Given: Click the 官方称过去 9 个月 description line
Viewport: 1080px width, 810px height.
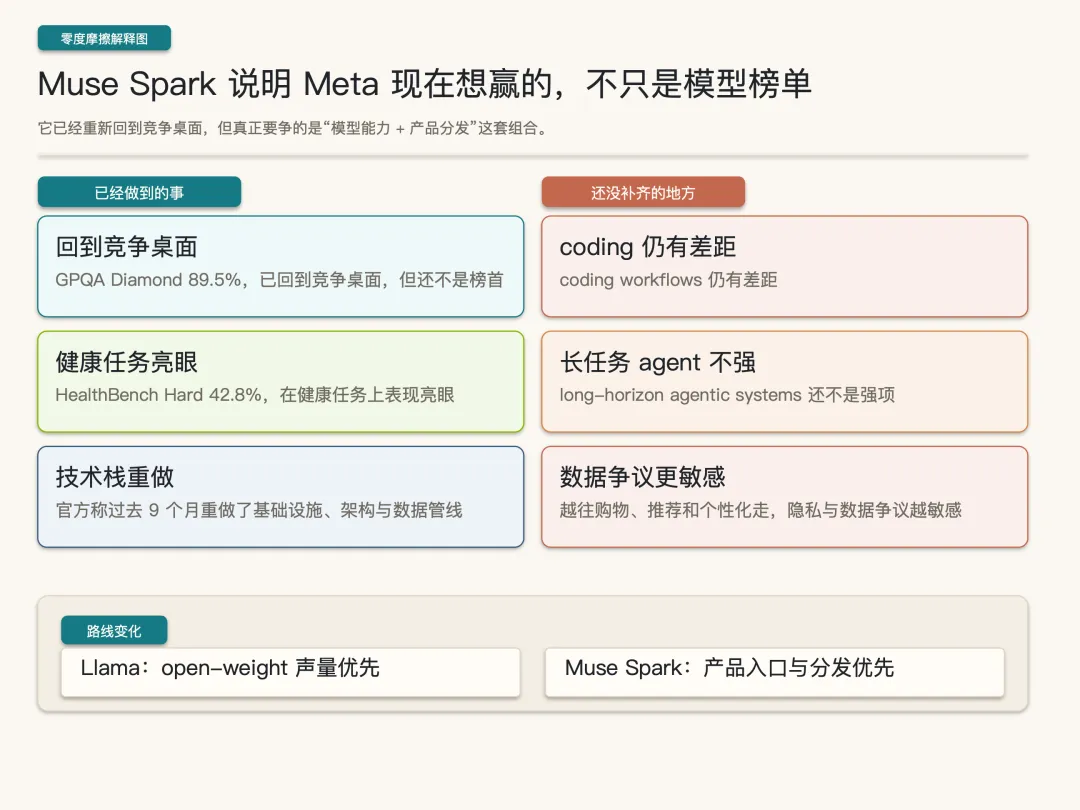Looking at the screenshot, I should tap(259, 510).
